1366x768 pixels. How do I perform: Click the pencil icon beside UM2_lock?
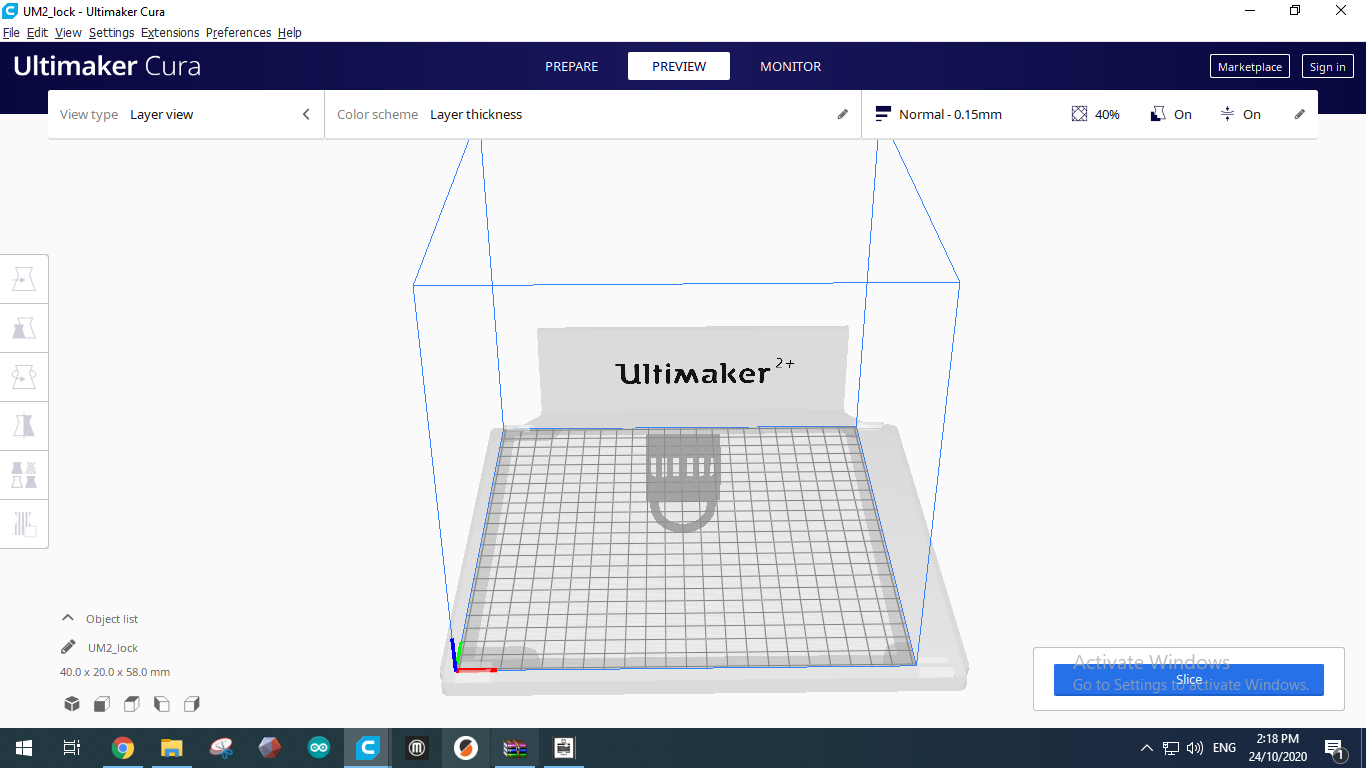pyautogui.click(x=68, y=647)
